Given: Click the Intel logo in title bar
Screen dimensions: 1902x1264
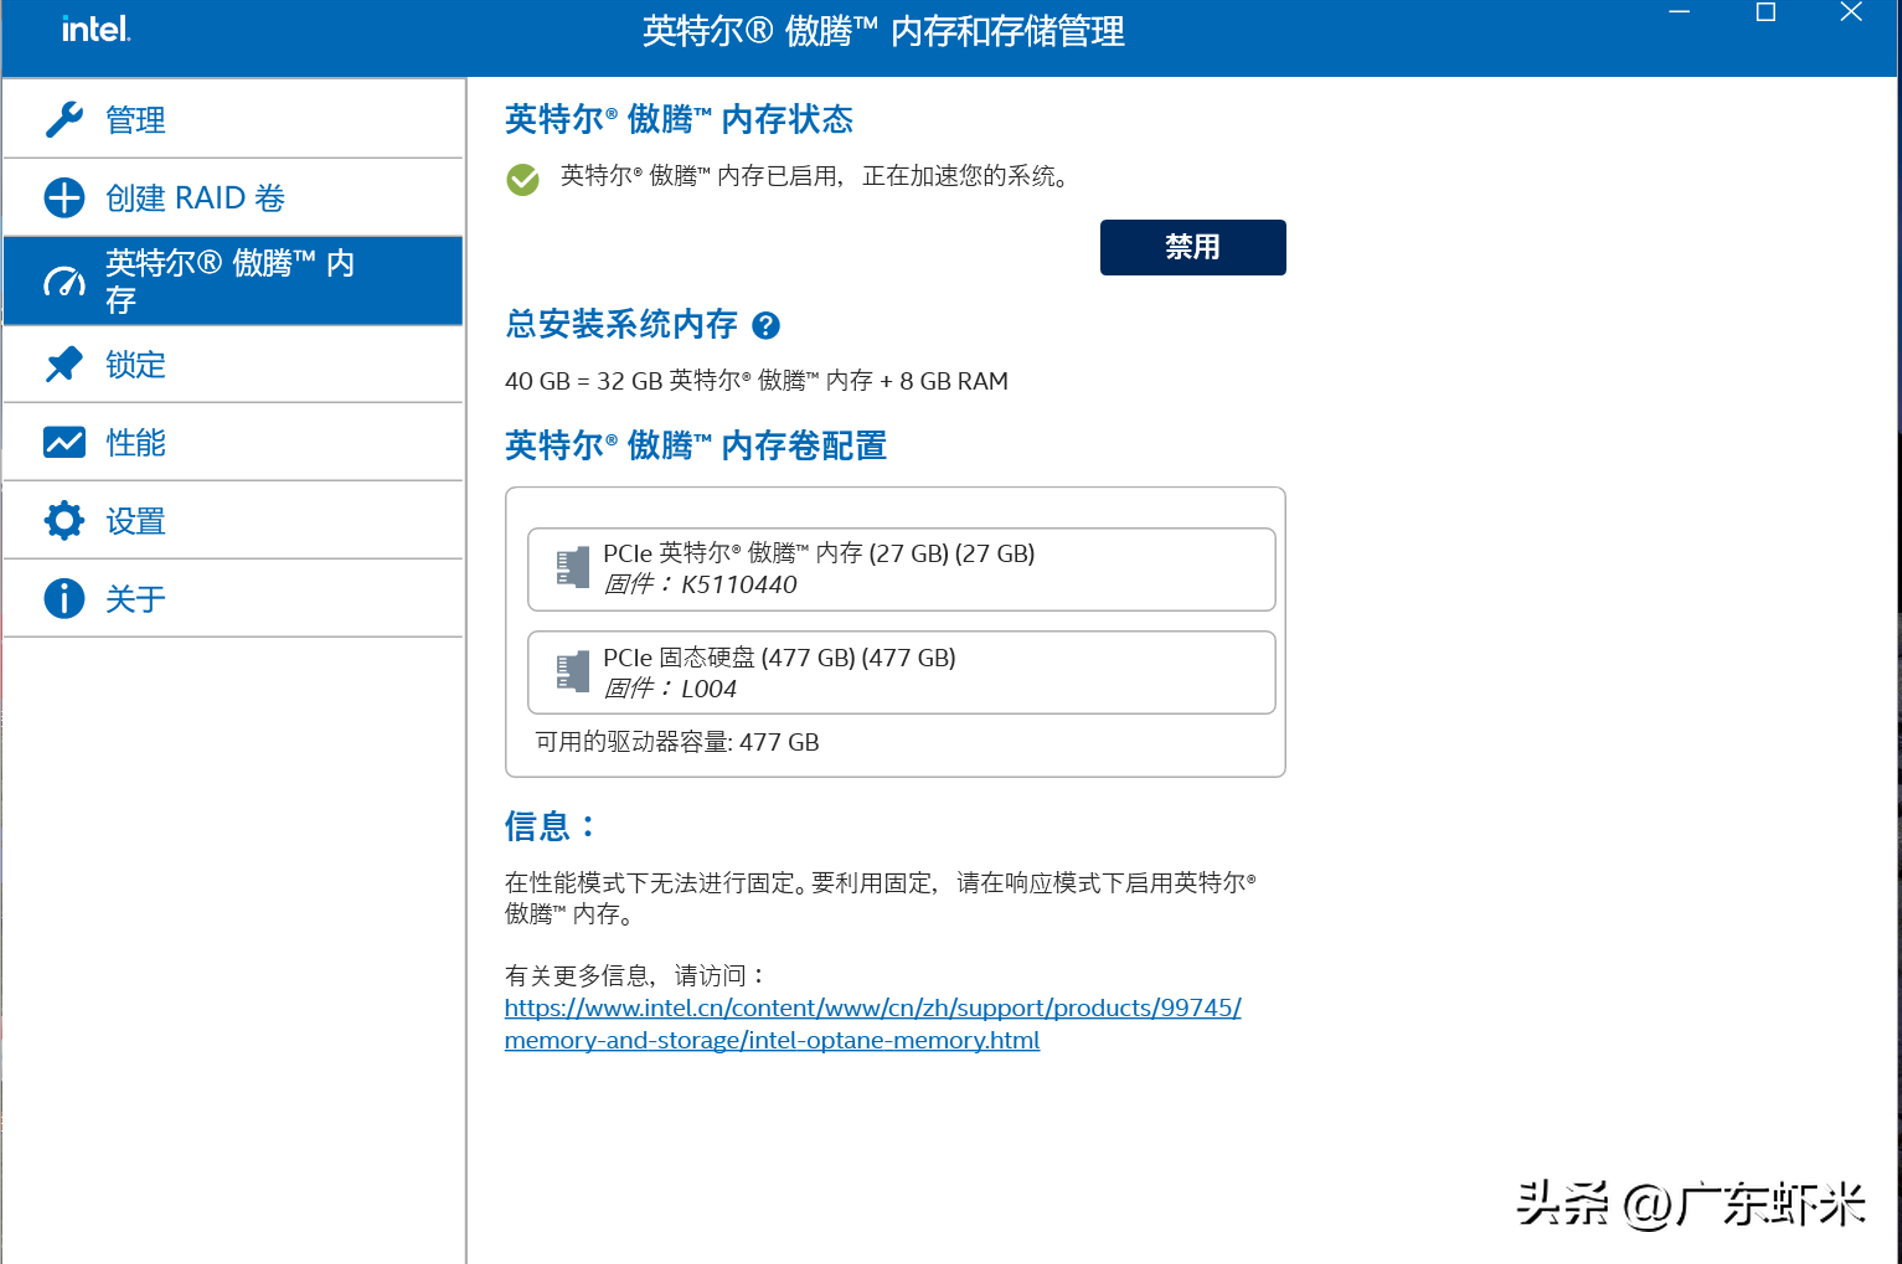Looking at the screenshot, I should pyautogui.click(x=96, y=29).
